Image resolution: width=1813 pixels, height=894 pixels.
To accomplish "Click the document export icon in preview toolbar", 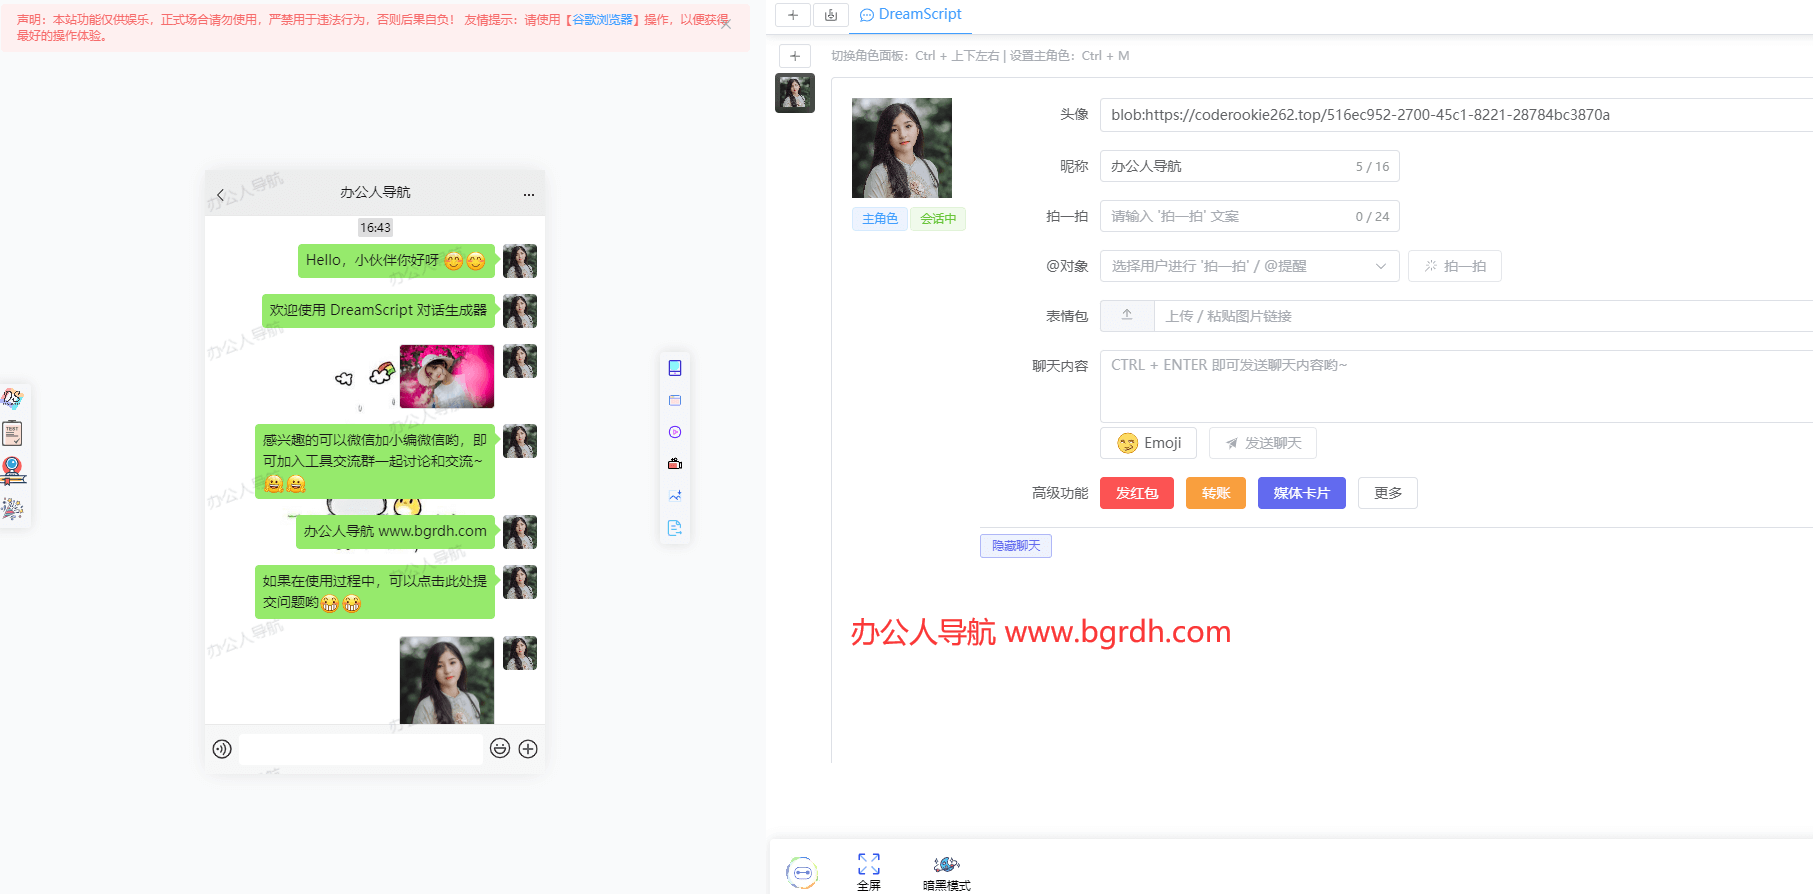I will pyautogui.click(x=675, y=528).
